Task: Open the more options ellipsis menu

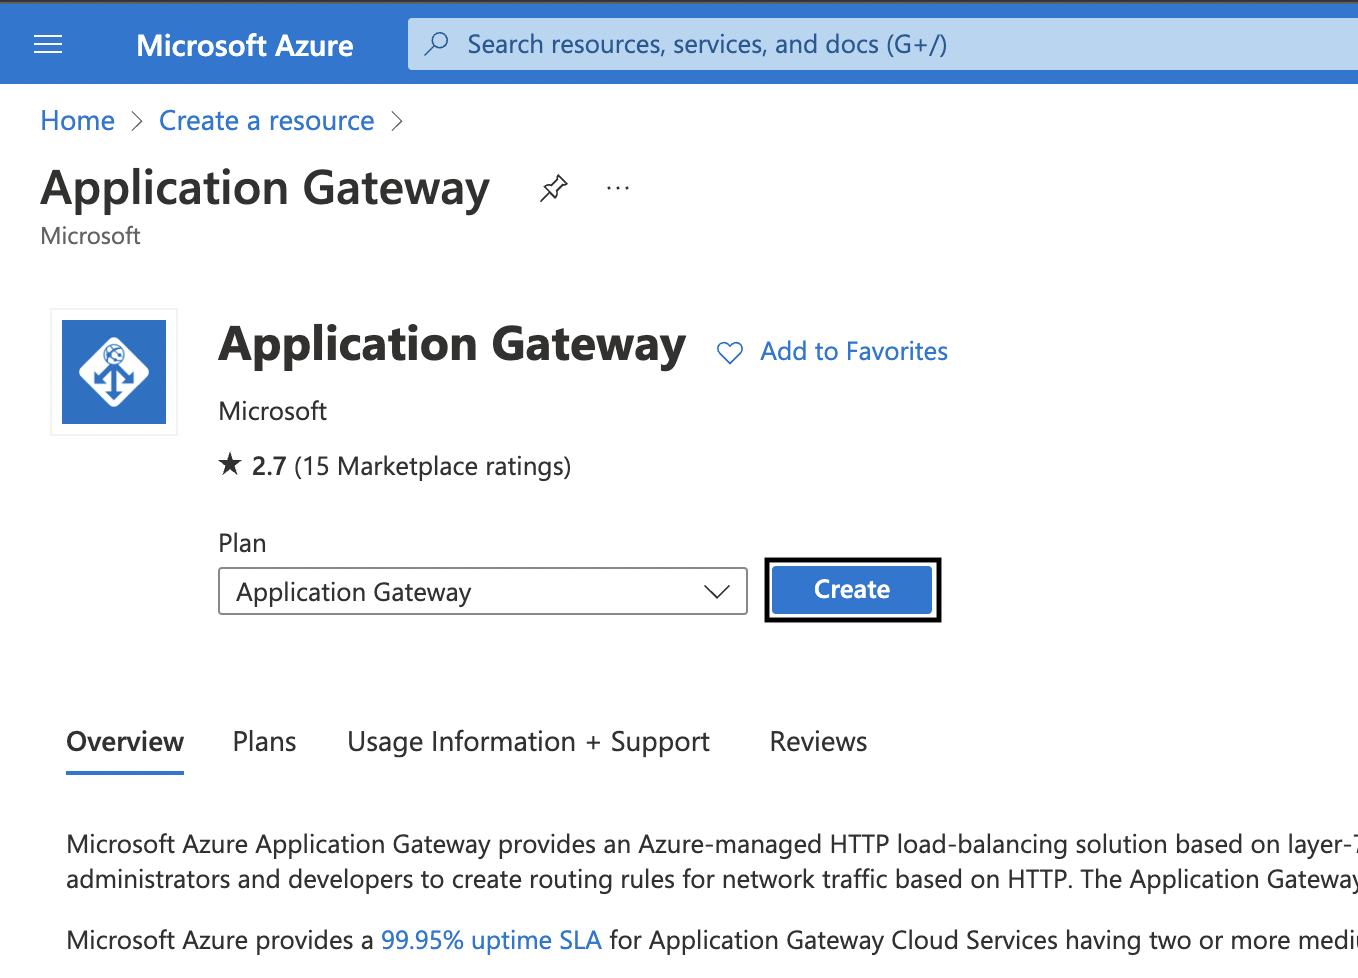Action: (x=618, y=188)
